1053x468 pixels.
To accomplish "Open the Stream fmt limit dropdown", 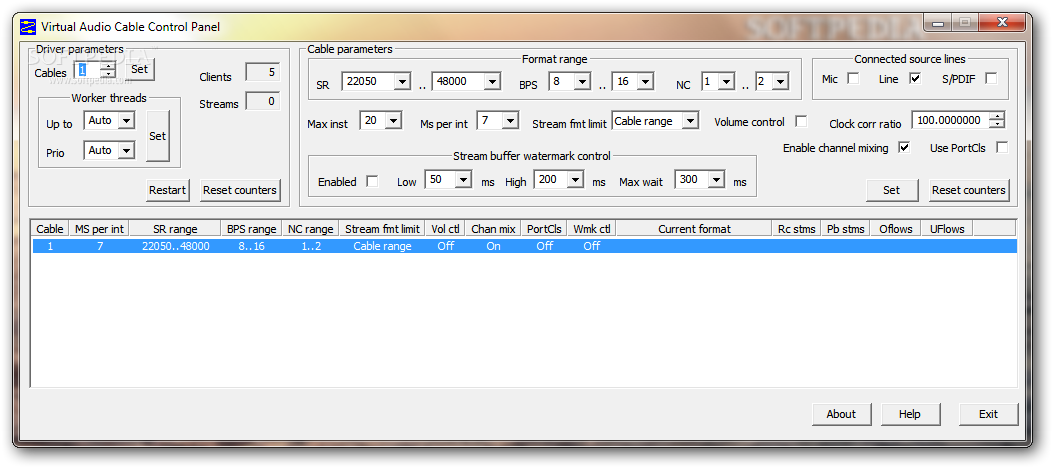I will point(690,121).
